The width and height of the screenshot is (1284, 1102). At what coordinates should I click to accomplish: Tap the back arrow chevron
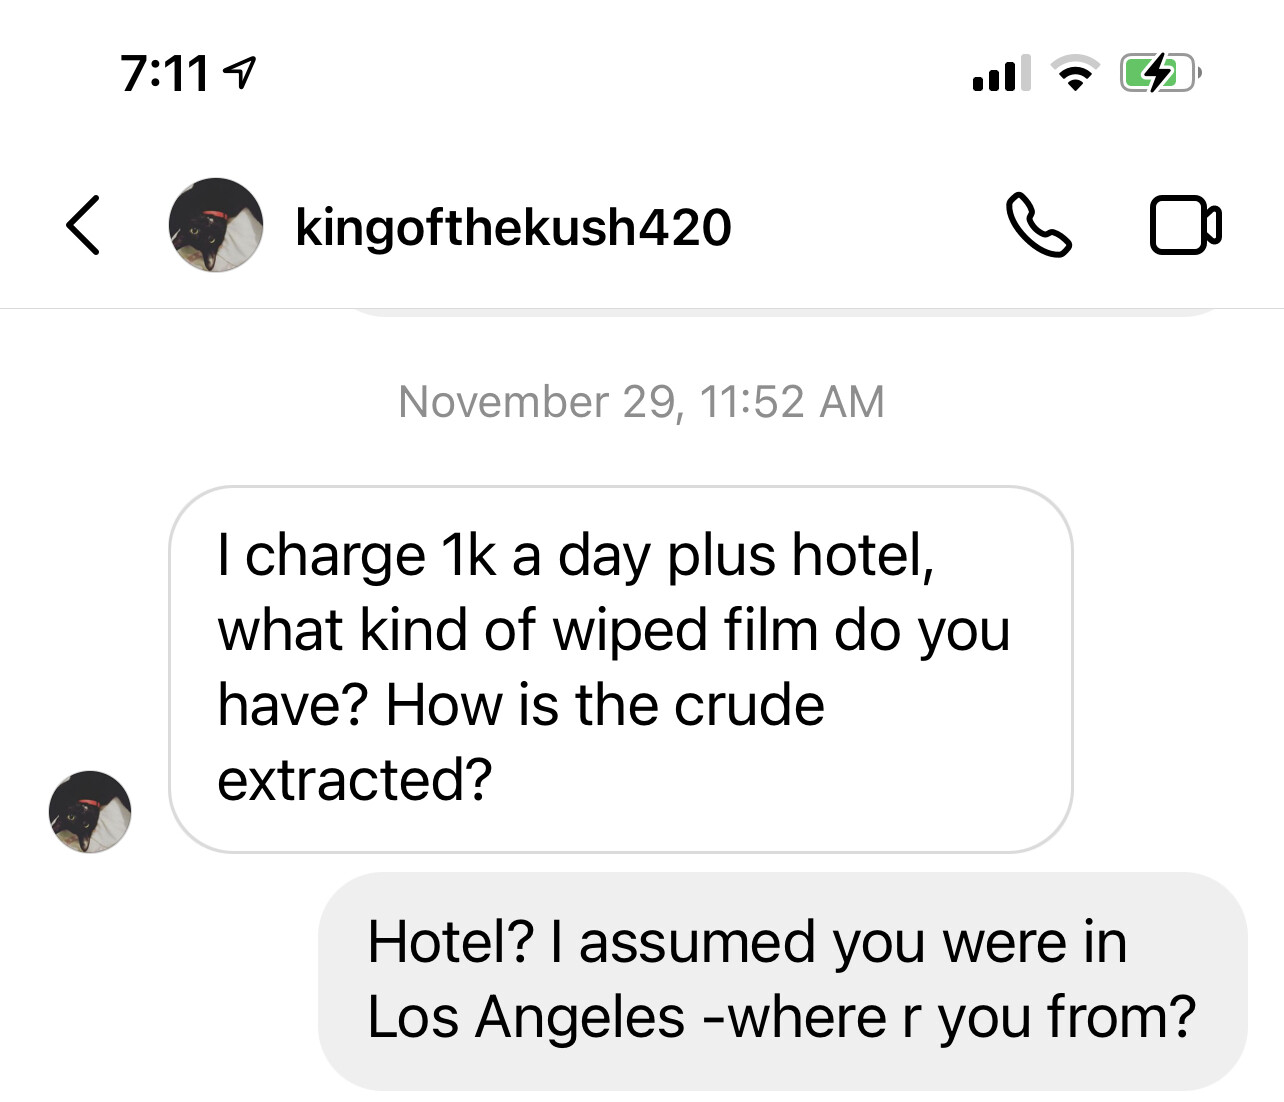coord(84,226)
